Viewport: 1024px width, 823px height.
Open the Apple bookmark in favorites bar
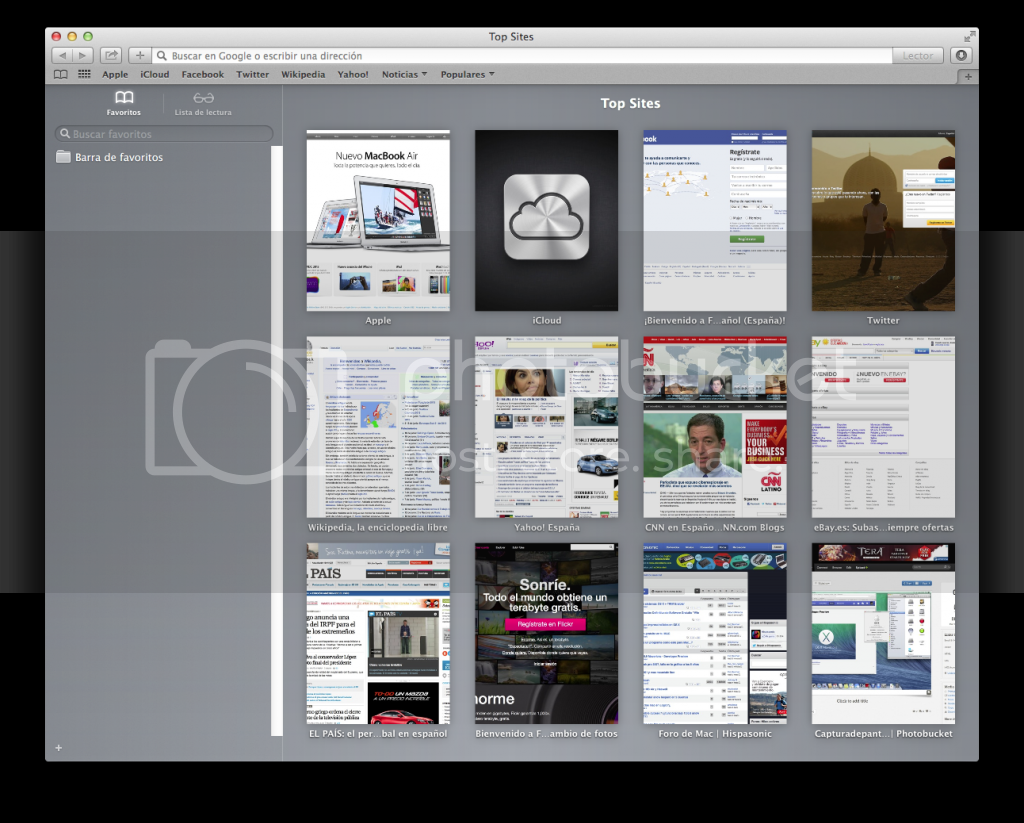[115, 74]
